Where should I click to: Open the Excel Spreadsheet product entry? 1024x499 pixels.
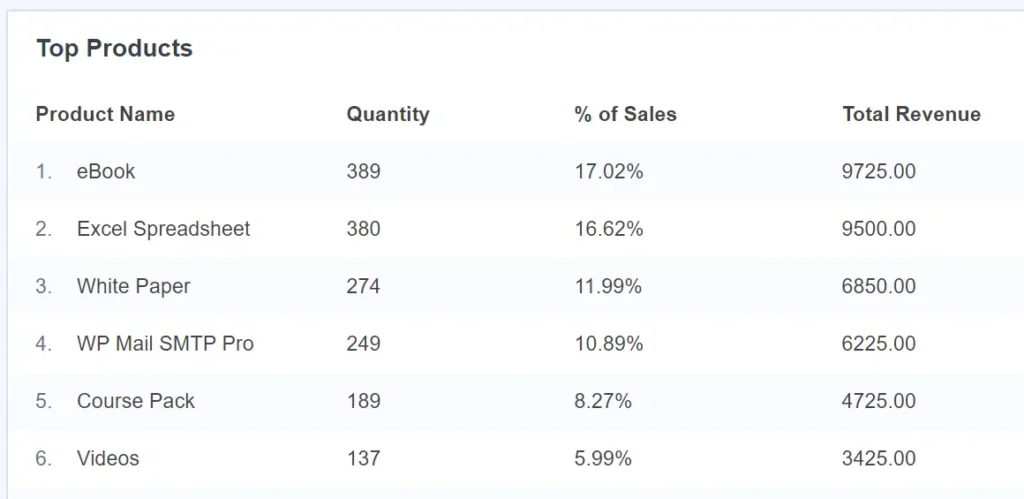pyautogui.click(x=163, y=229)
